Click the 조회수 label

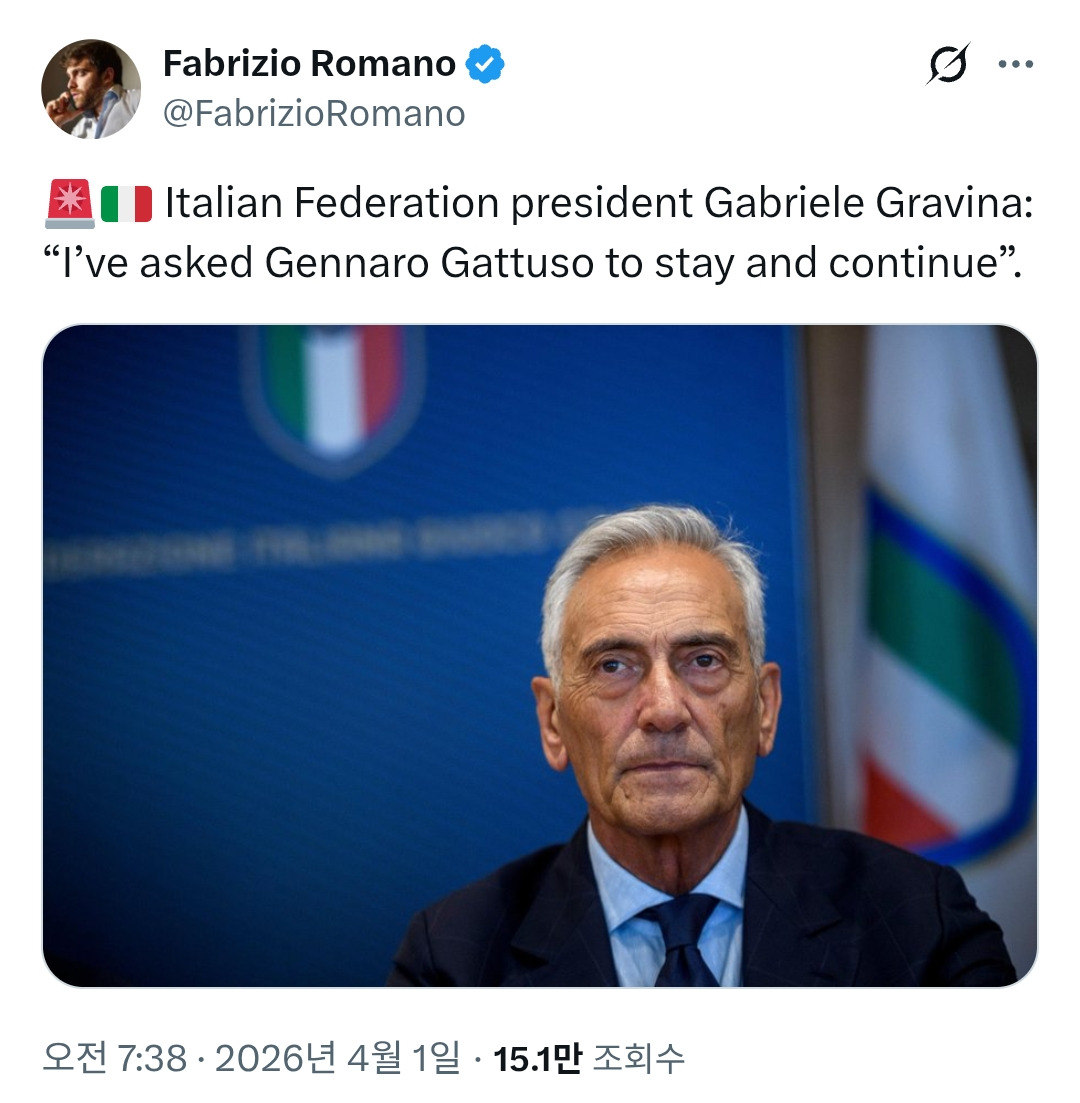(639, 1058)
